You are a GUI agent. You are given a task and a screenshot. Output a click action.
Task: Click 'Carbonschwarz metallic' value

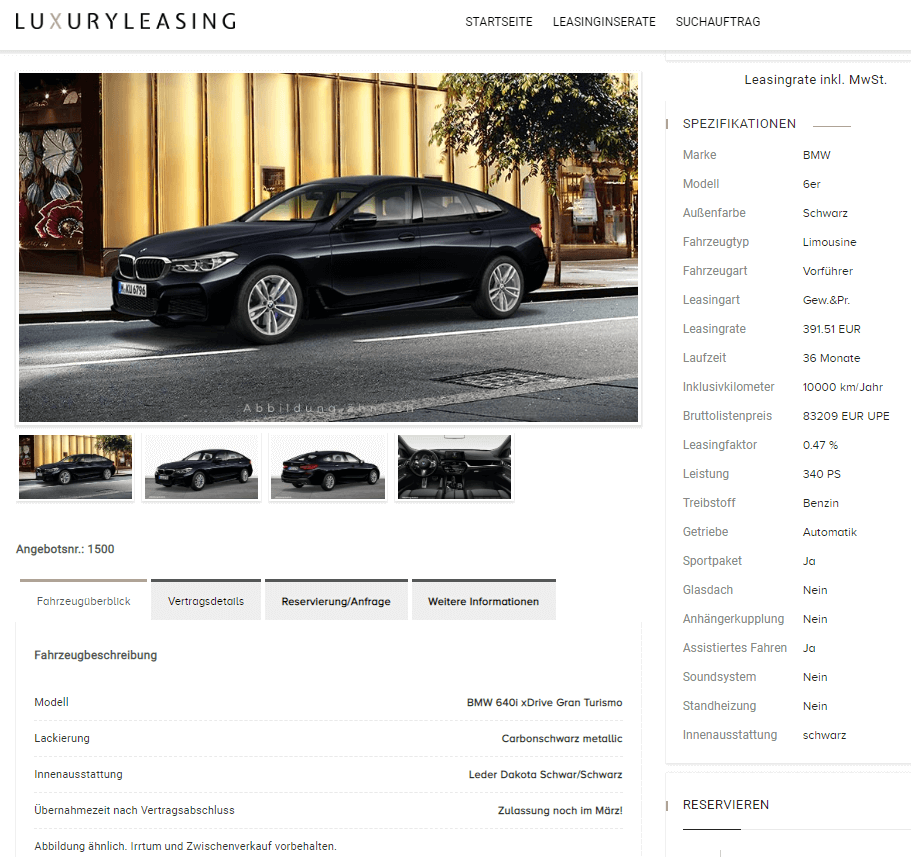point(562,738)
